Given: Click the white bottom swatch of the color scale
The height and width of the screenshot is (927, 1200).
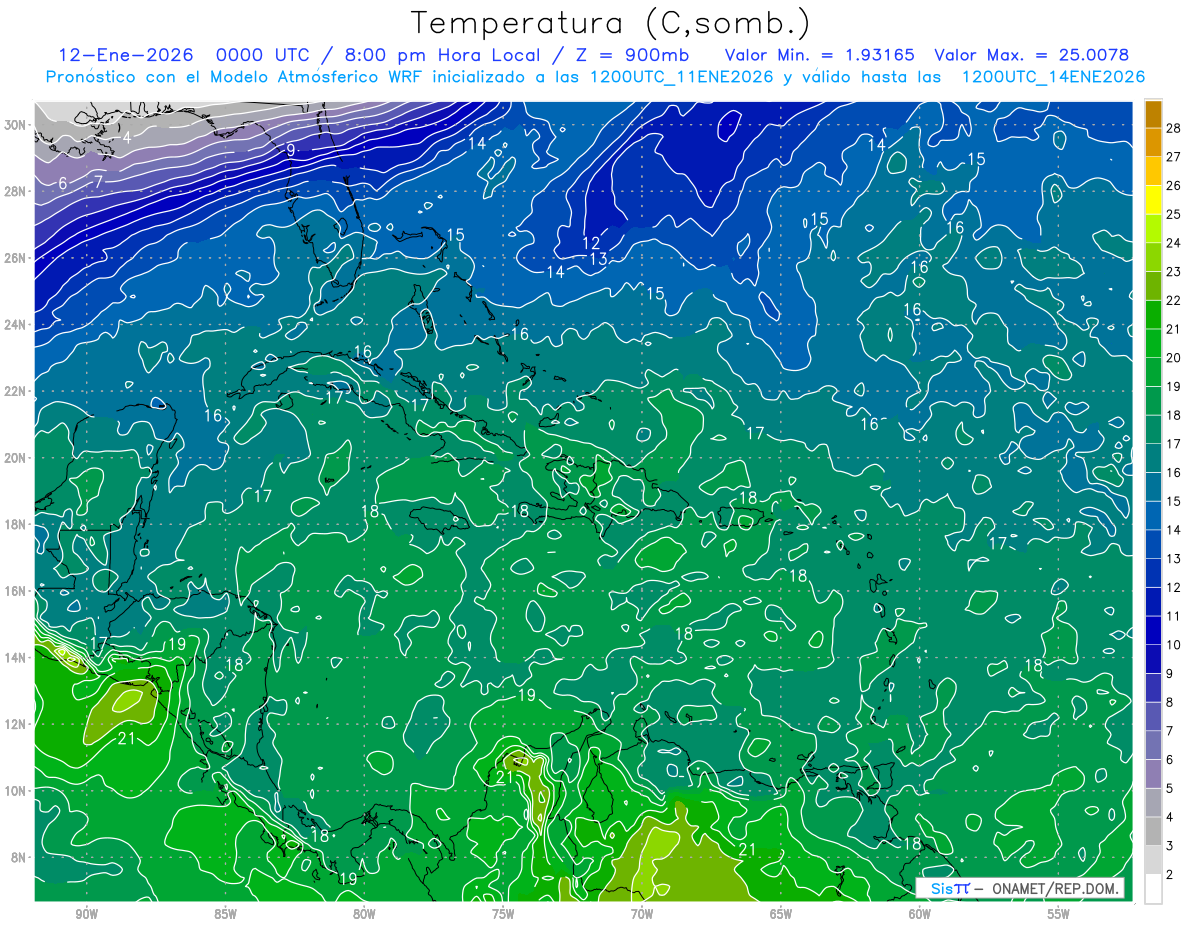Looking at the screenshot, I should (x=1153, y=889).
